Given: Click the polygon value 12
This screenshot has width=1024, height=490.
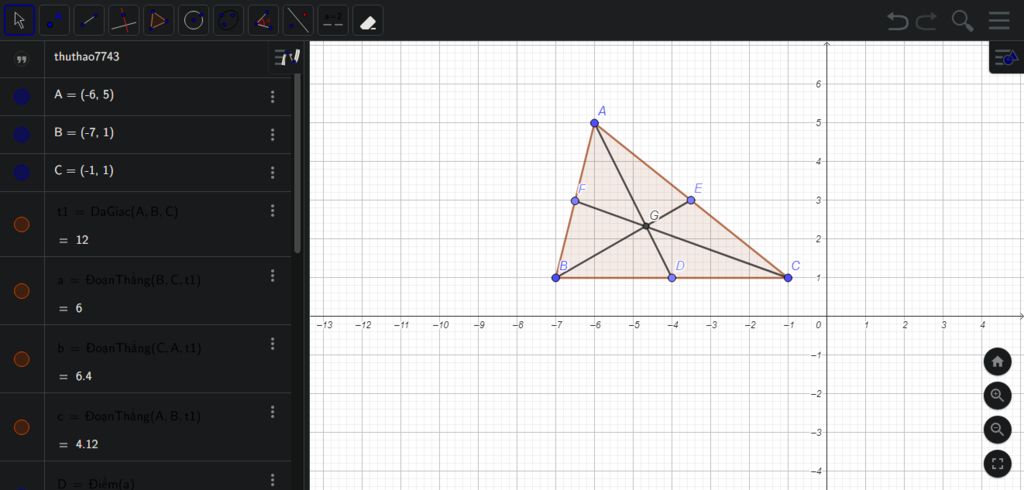Looking at the screenshot, I should tap(82, 240).
